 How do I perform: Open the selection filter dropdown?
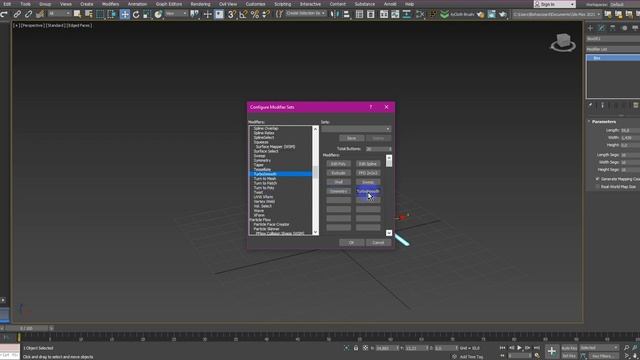[x=59, y=14]
